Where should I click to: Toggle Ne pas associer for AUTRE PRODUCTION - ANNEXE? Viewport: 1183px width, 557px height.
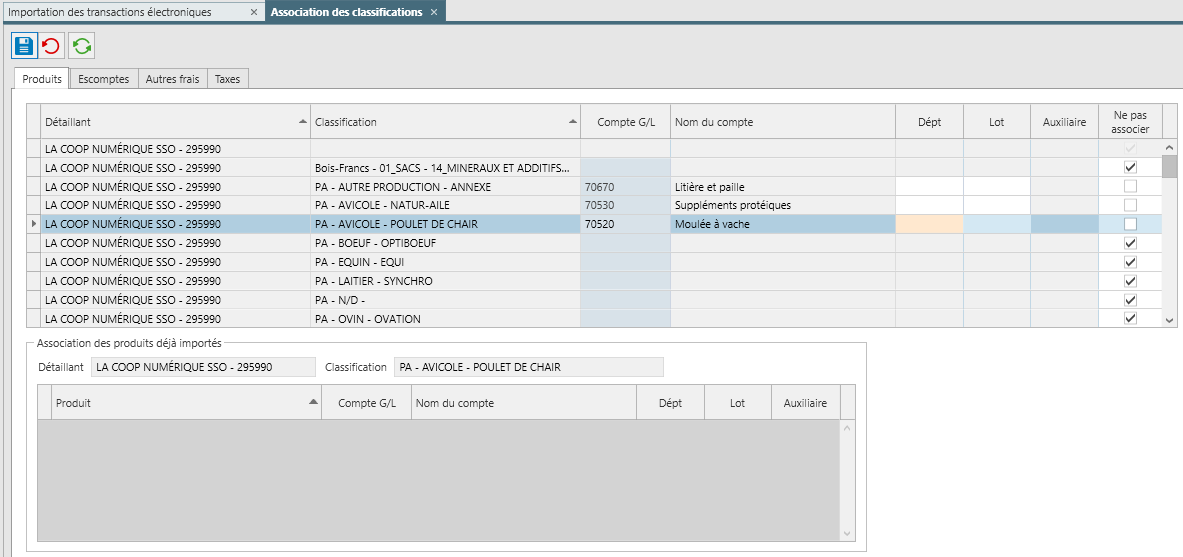(1130, 186)
